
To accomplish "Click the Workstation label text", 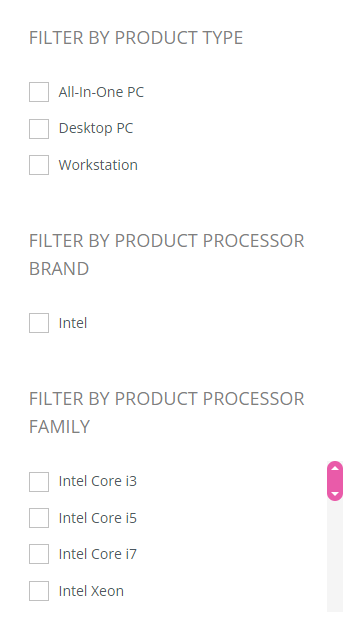I will pyautogui.click(x=98, y=165).
